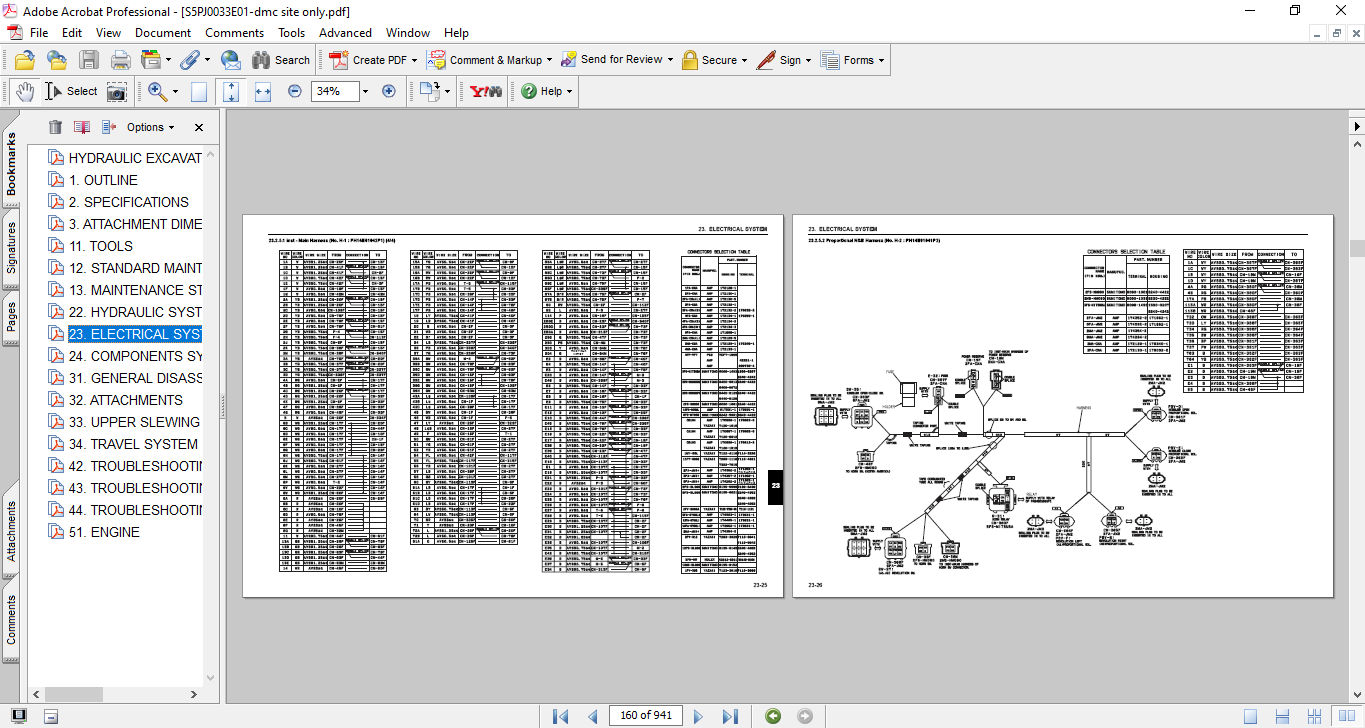Jump to previous view green arrow
This screenshot has width=1365, height=728.
[x=773, y=716]
